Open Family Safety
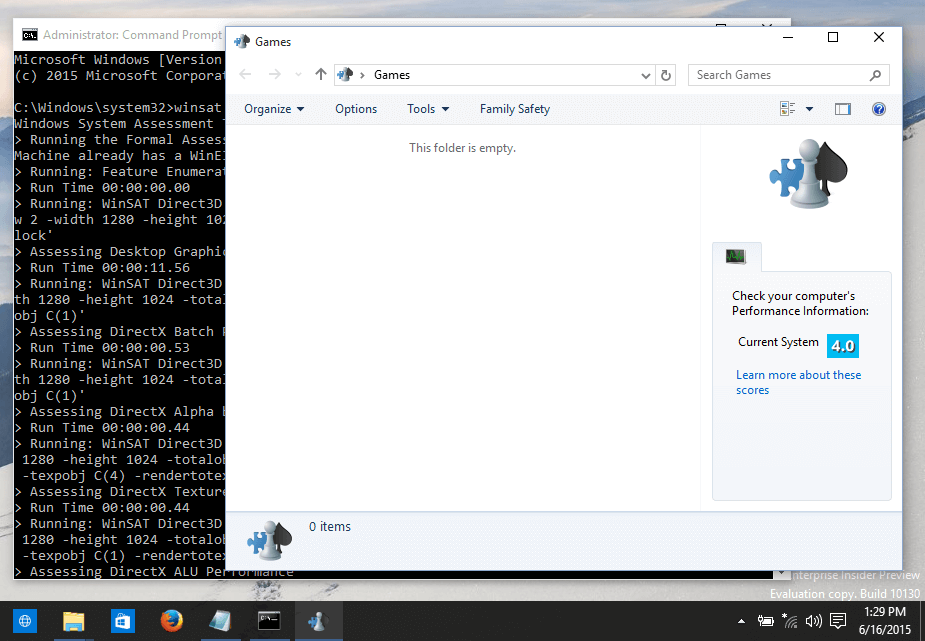The width and height of the screenshot is (925, 641). [x=514, y=109]
